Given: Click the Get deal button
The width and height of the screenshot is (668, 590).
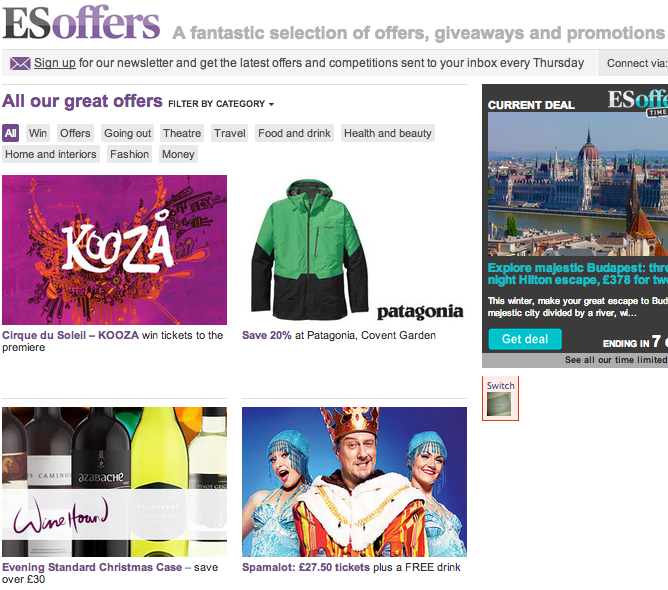Looking at the screenshot, I should pos(525,339).
